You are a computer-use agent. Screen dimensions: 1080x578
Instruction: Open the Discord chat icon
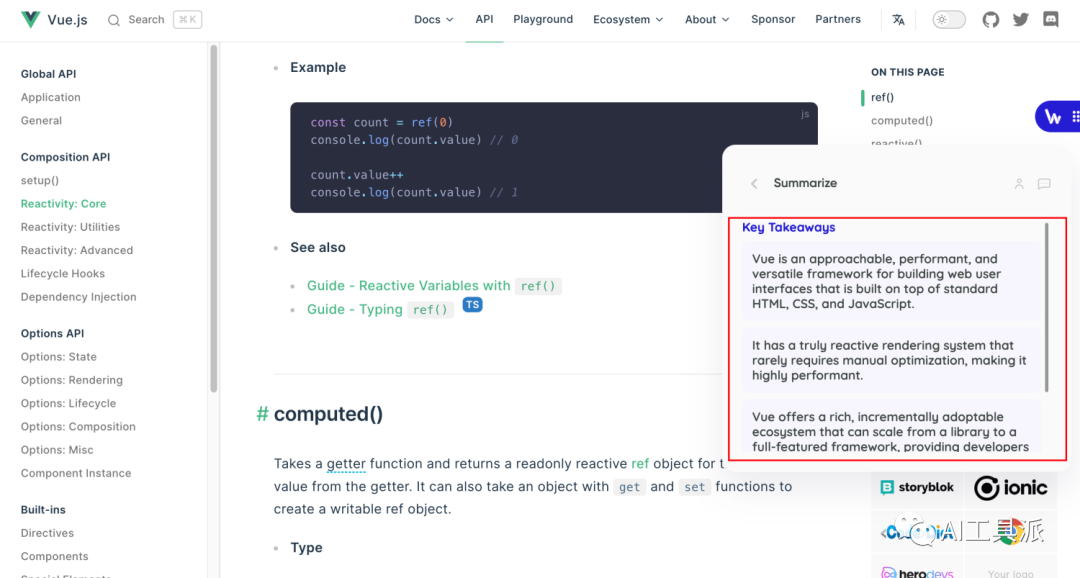click(x=1051, y=20)
